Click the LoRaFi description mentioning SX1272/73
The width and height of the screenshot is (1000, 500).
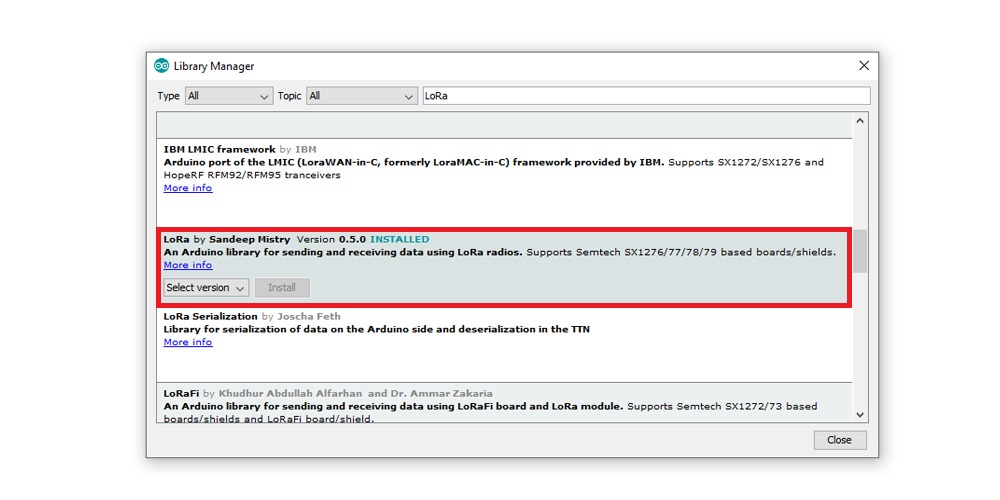click(490, 413)
